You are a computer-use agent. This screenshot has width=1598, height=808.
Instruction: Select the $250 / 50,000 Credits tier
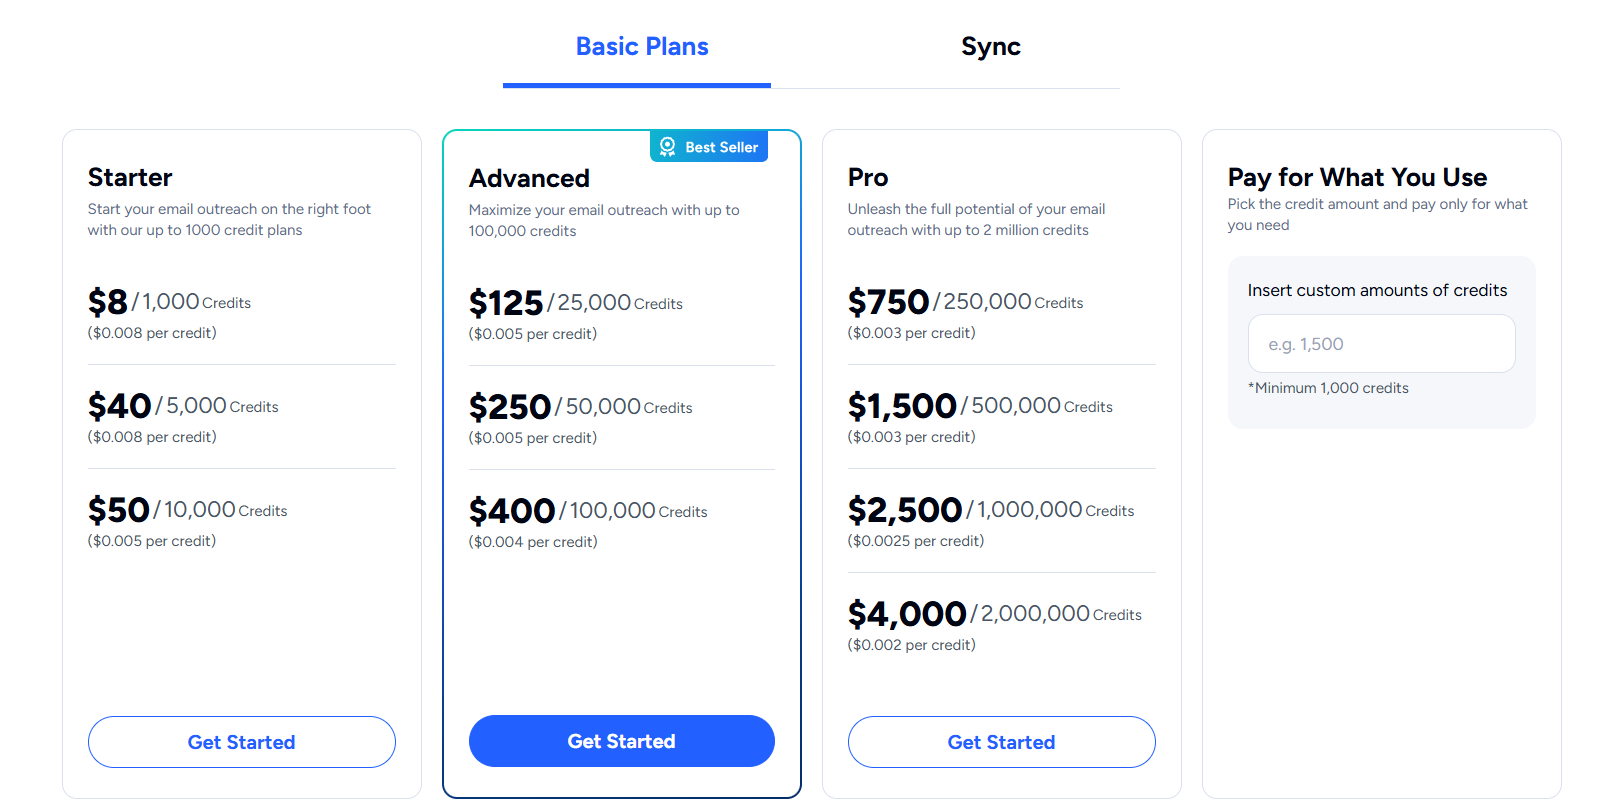[x=580, y=407]
